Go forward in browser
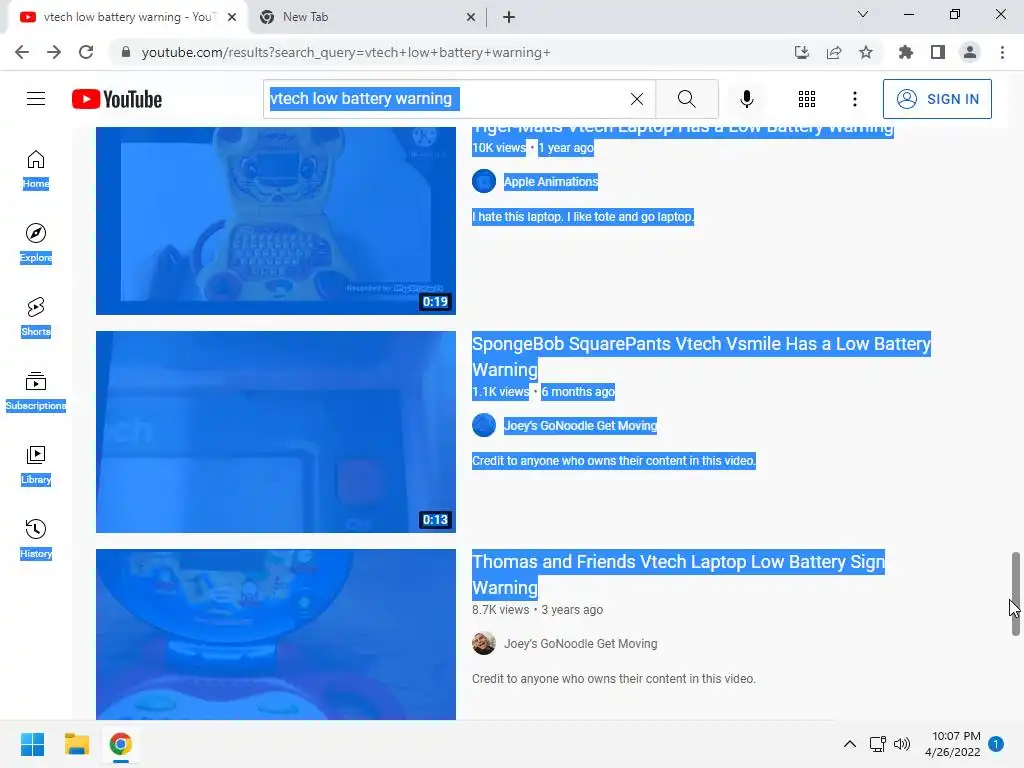The height and width of the screenshot is (768, 1024). (x=54, y=52)
